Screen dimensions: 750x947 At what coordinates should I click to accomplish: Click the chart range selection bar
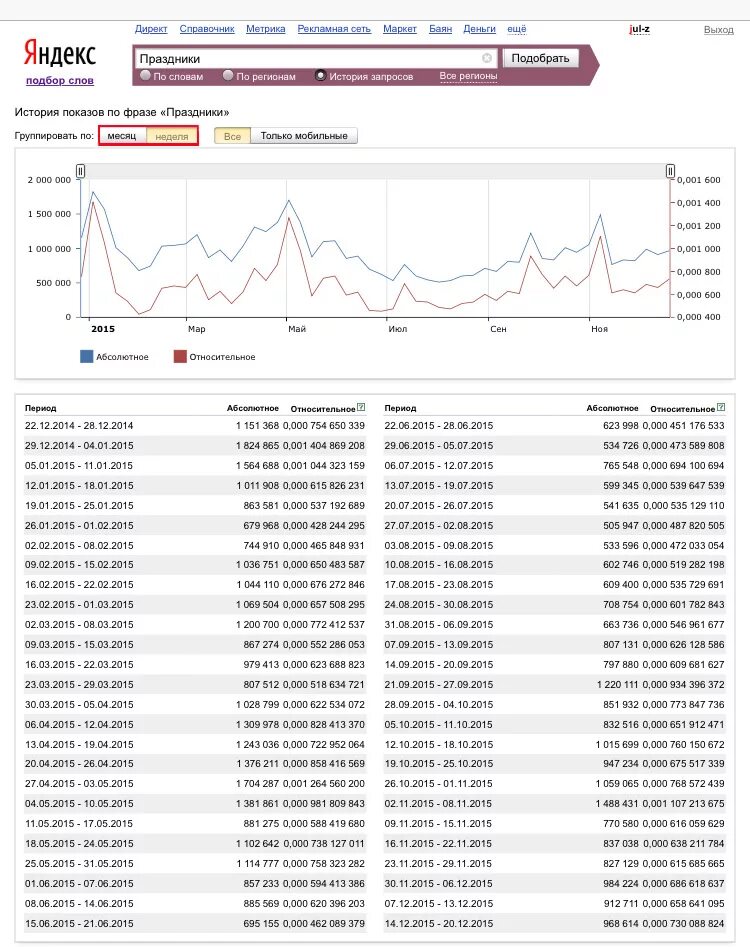coord(375,172)
